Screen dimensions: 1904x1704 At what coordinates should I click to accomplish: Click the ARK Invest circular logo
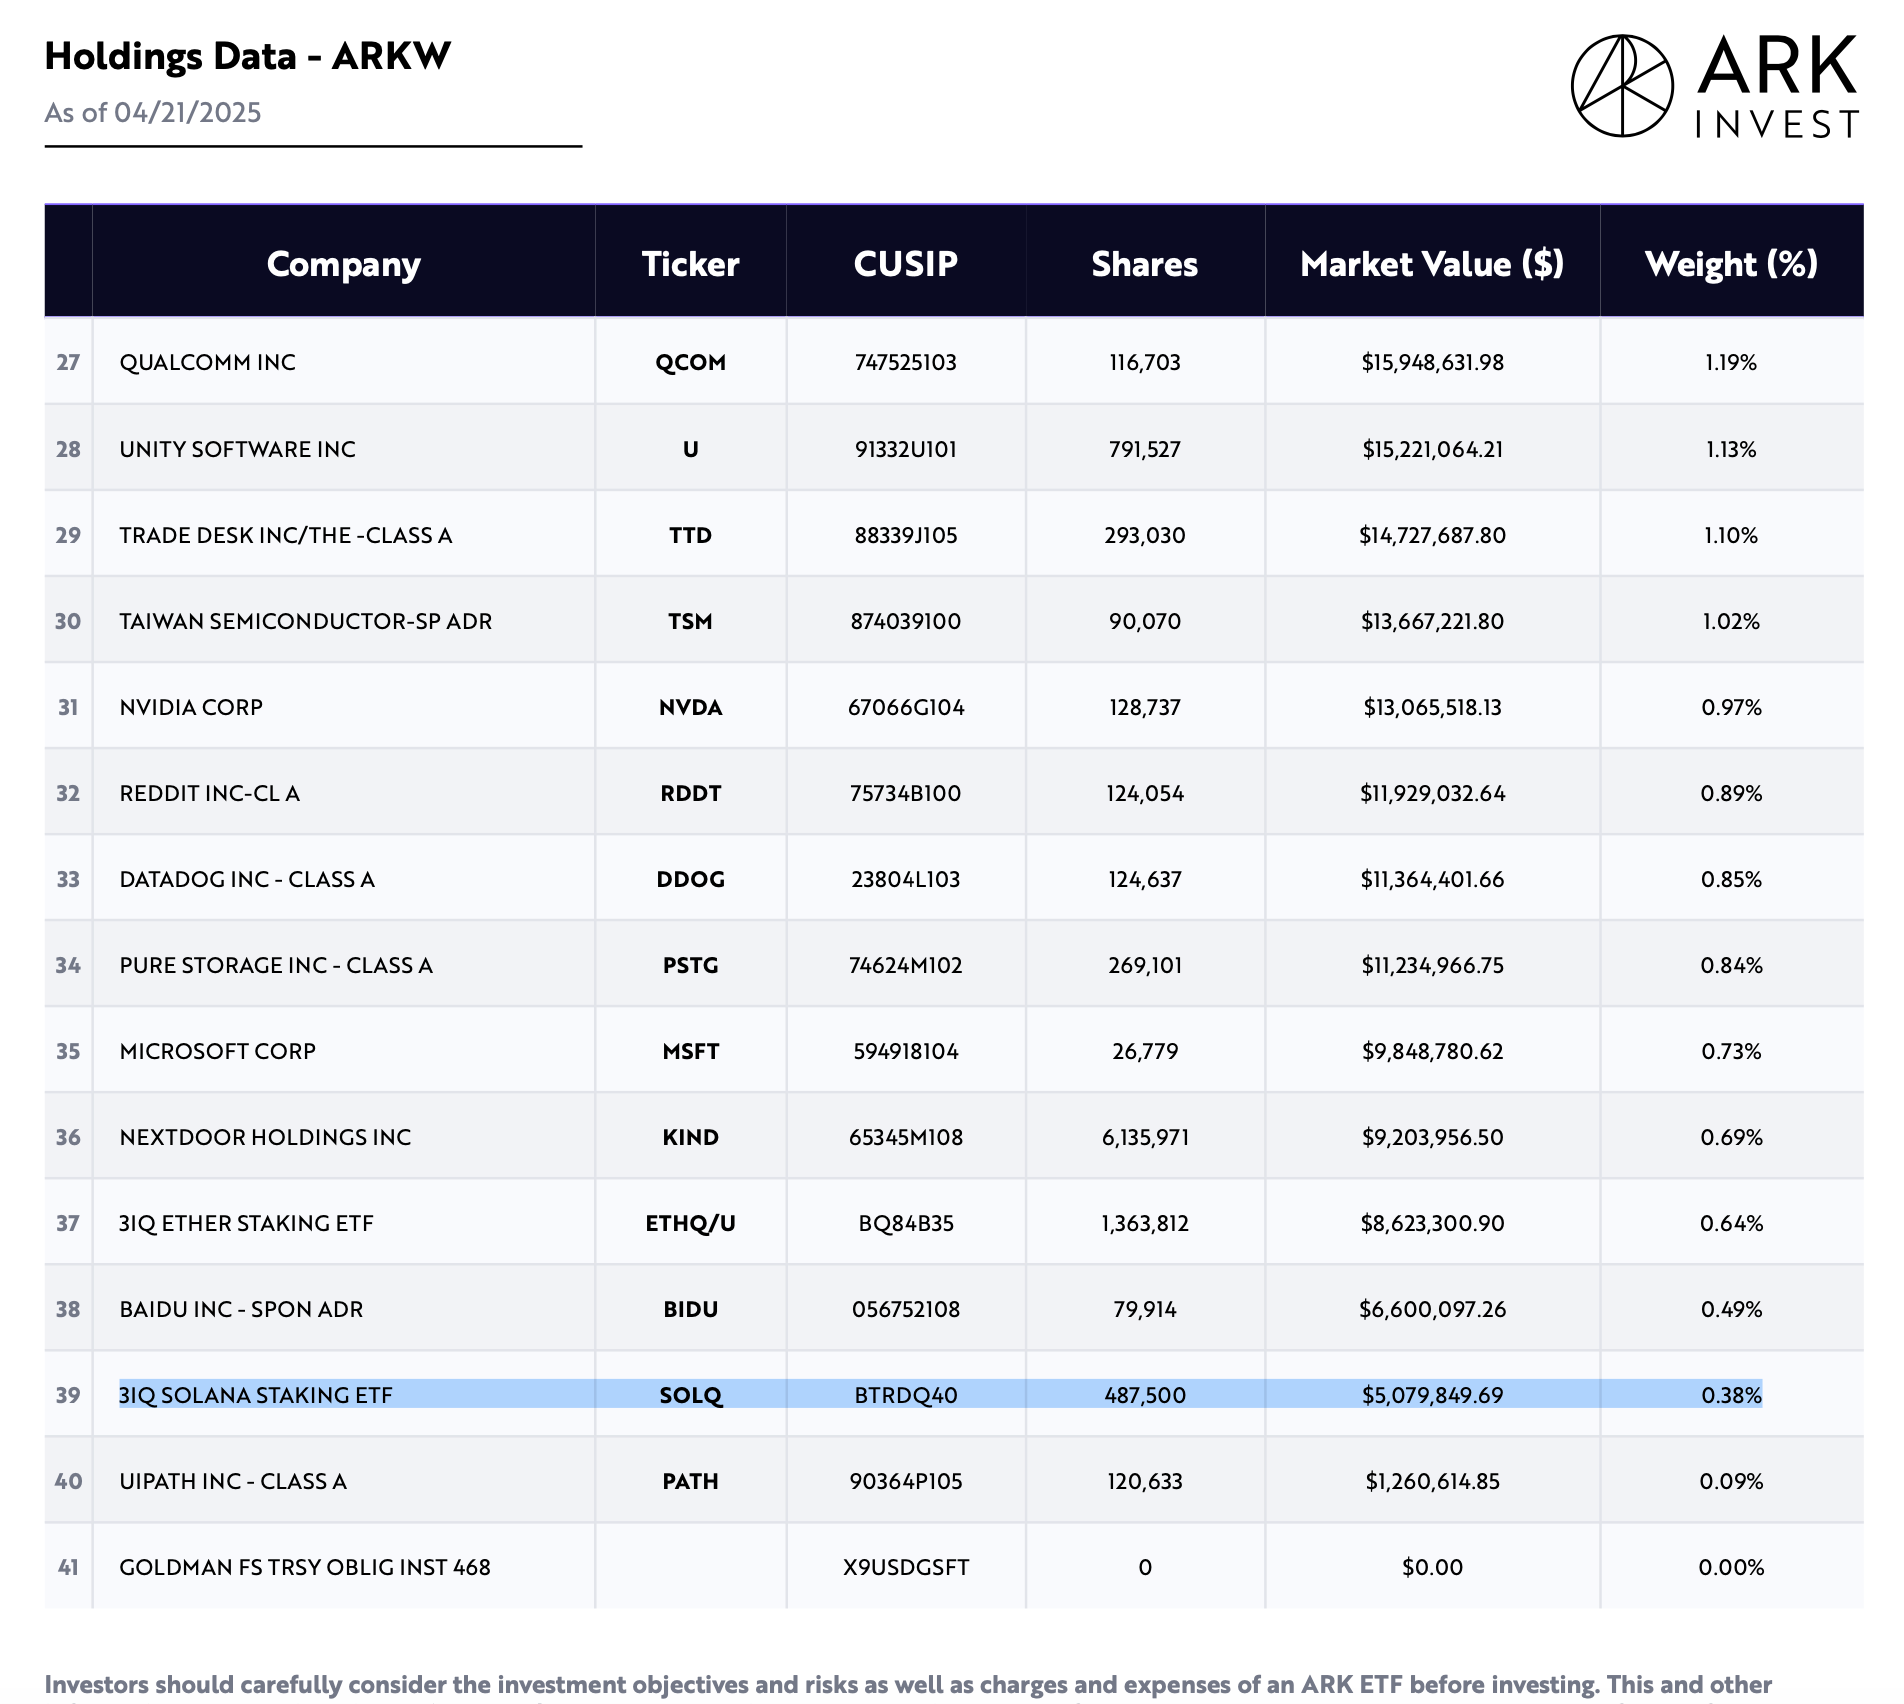point(1621,86)
